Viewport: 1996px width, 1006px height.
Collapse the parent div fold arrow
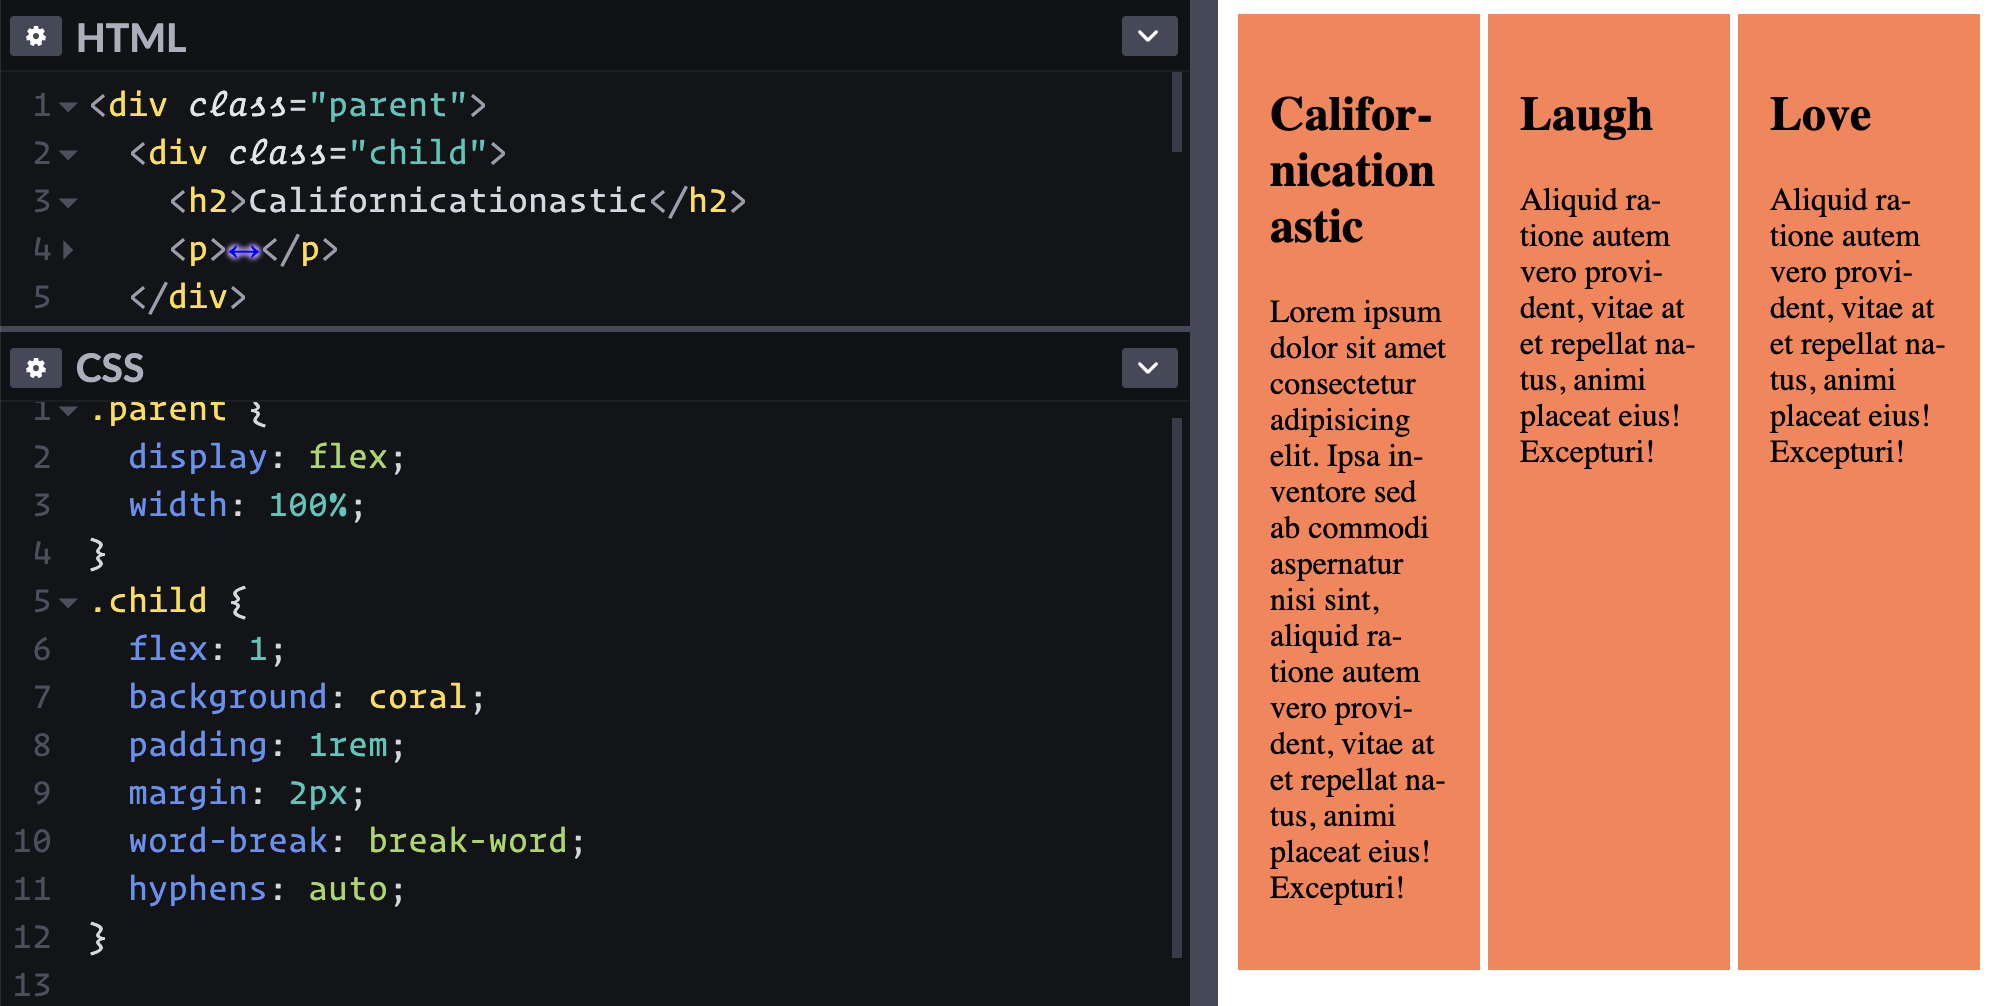(x=68, y=106)
